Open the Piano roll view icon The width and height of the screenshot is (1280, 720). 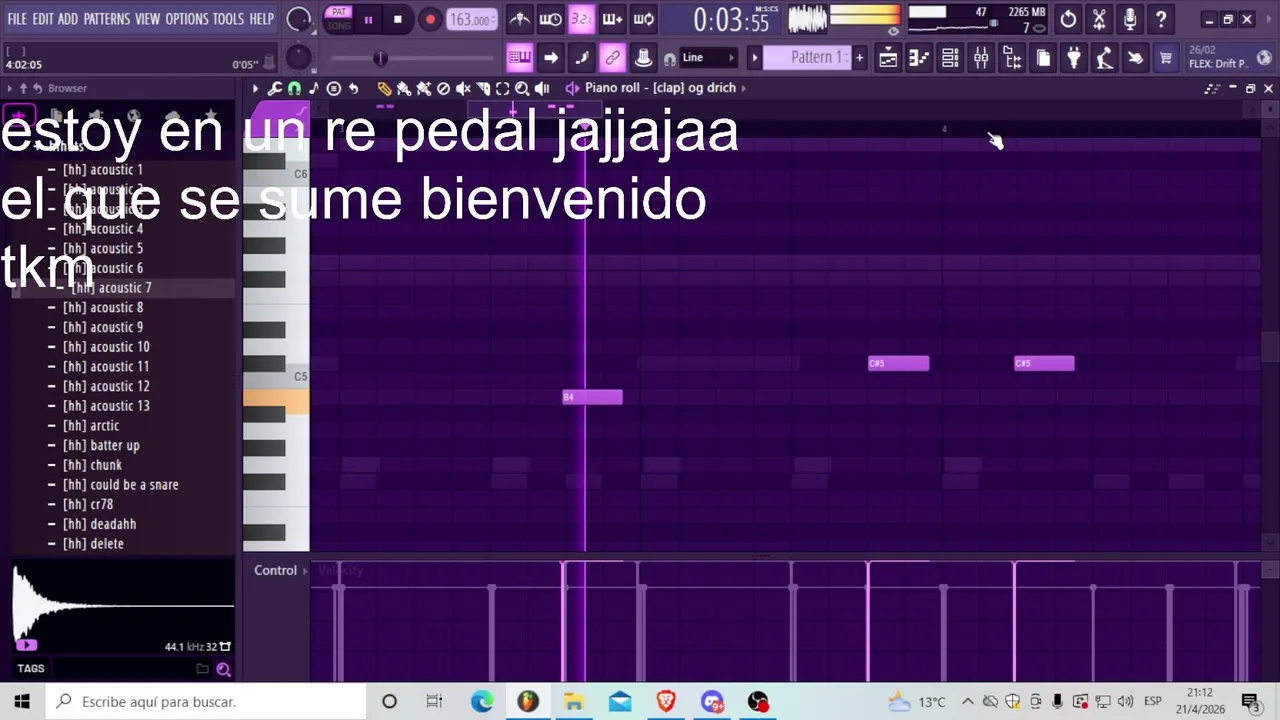coord(919,58)
